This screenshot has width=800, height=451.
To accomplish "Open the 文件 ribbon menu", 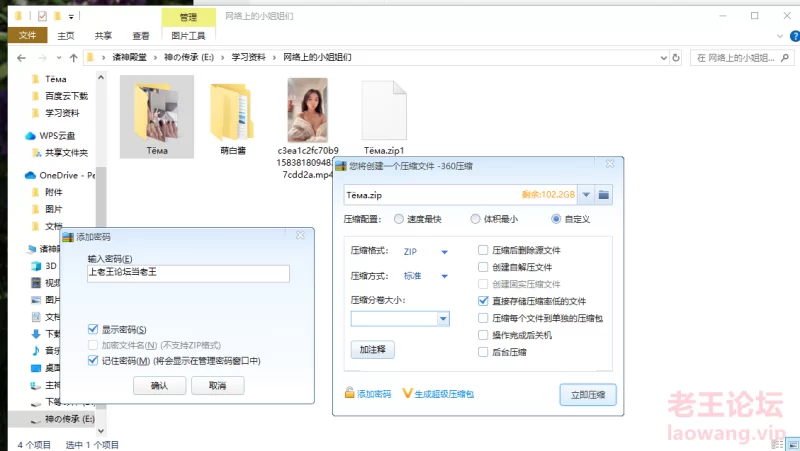I will click(27, 35).
